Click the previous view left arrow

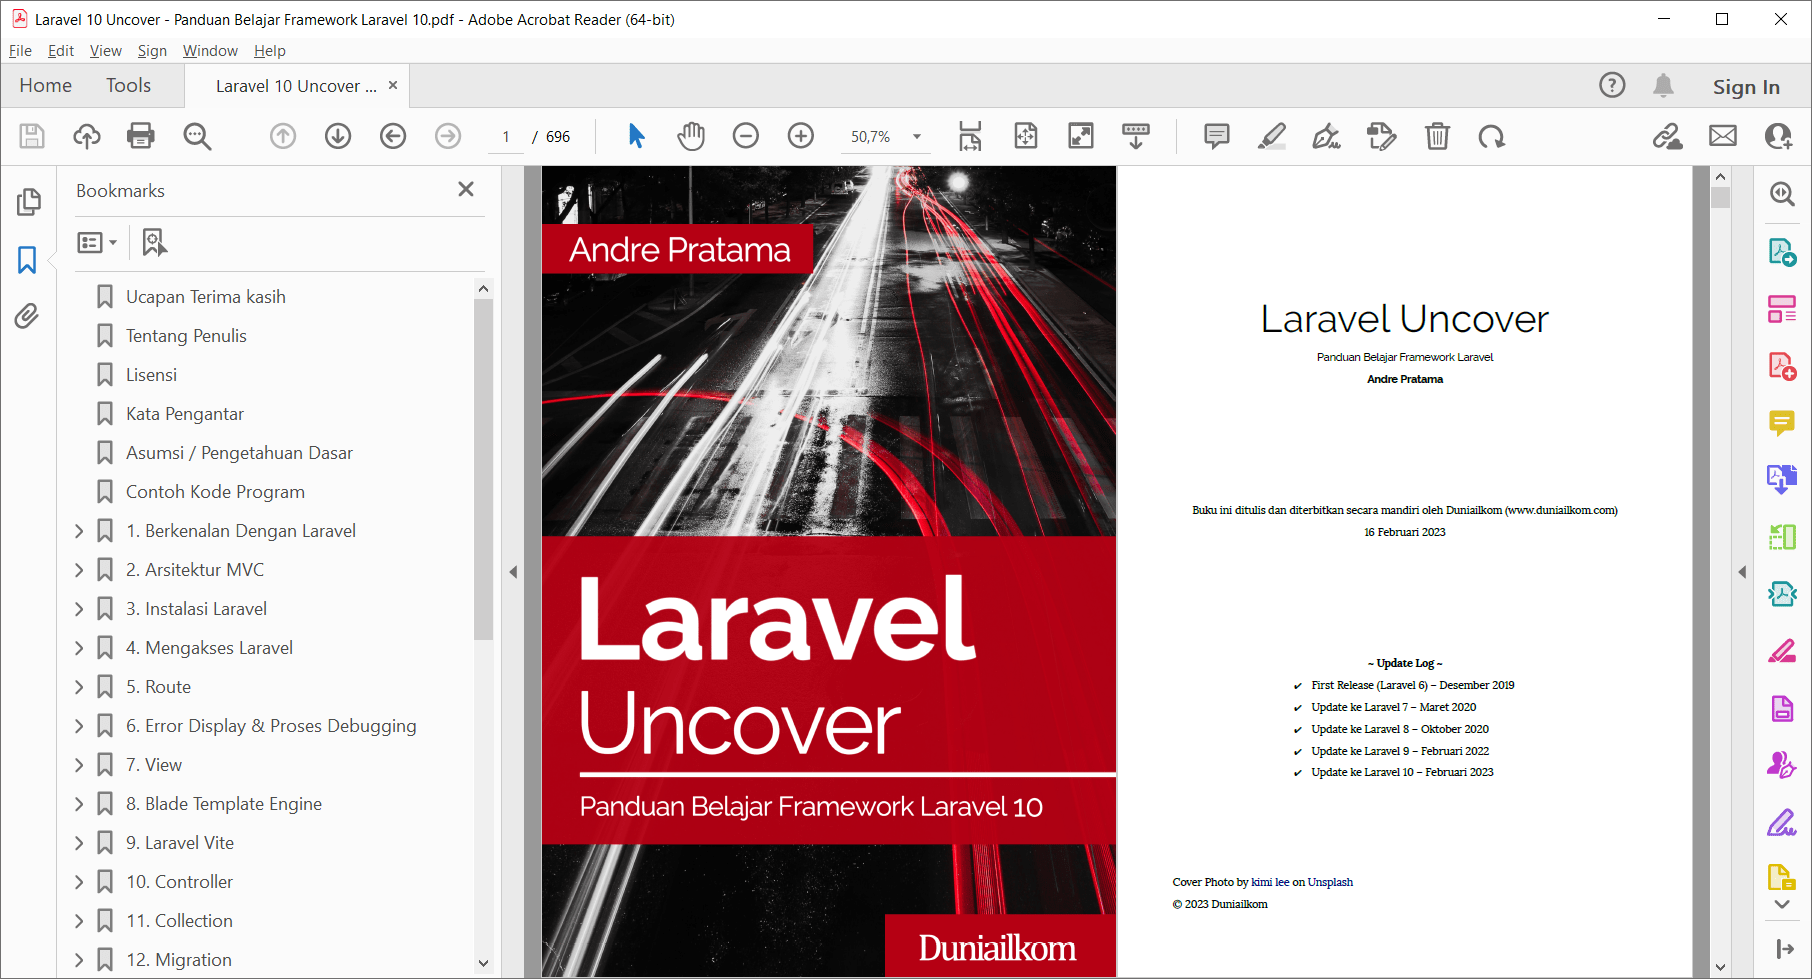tap(393, 136)
